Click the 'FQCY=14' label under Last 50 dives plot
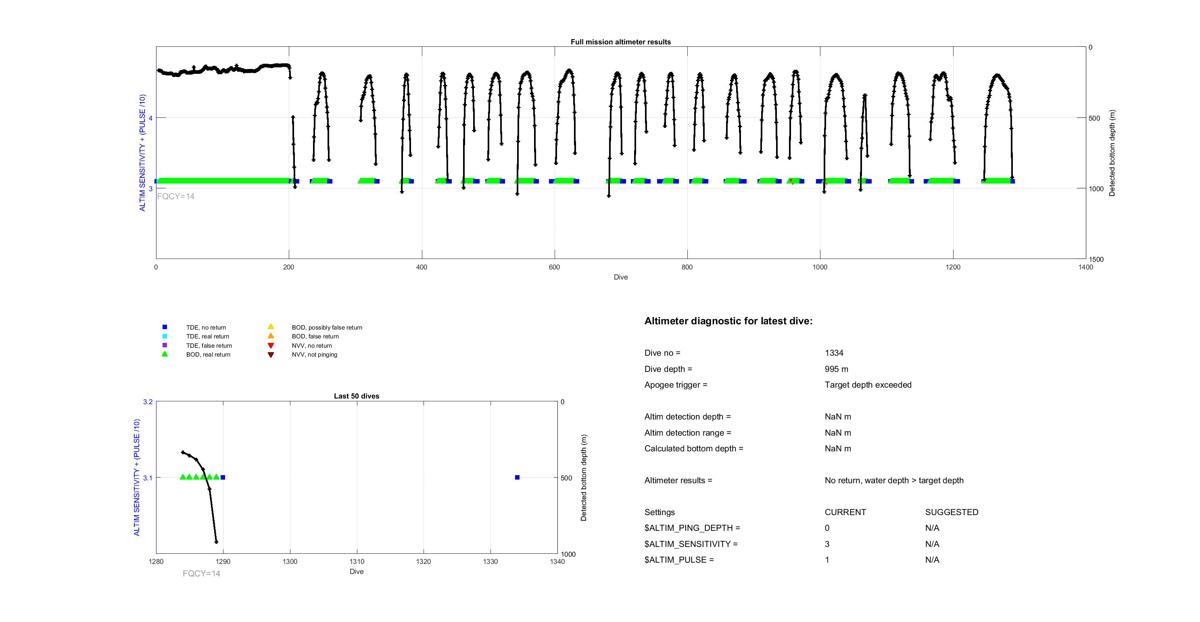This screenshot has height=622, width=1200. (201, 573)
